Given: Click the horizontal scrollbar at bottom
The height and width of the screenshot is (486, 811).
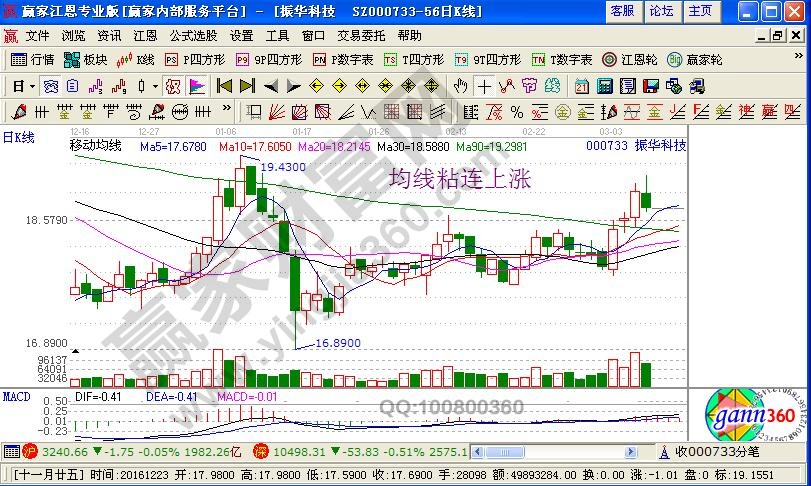Looking at the screenshot, I should [x=560, y=451].
